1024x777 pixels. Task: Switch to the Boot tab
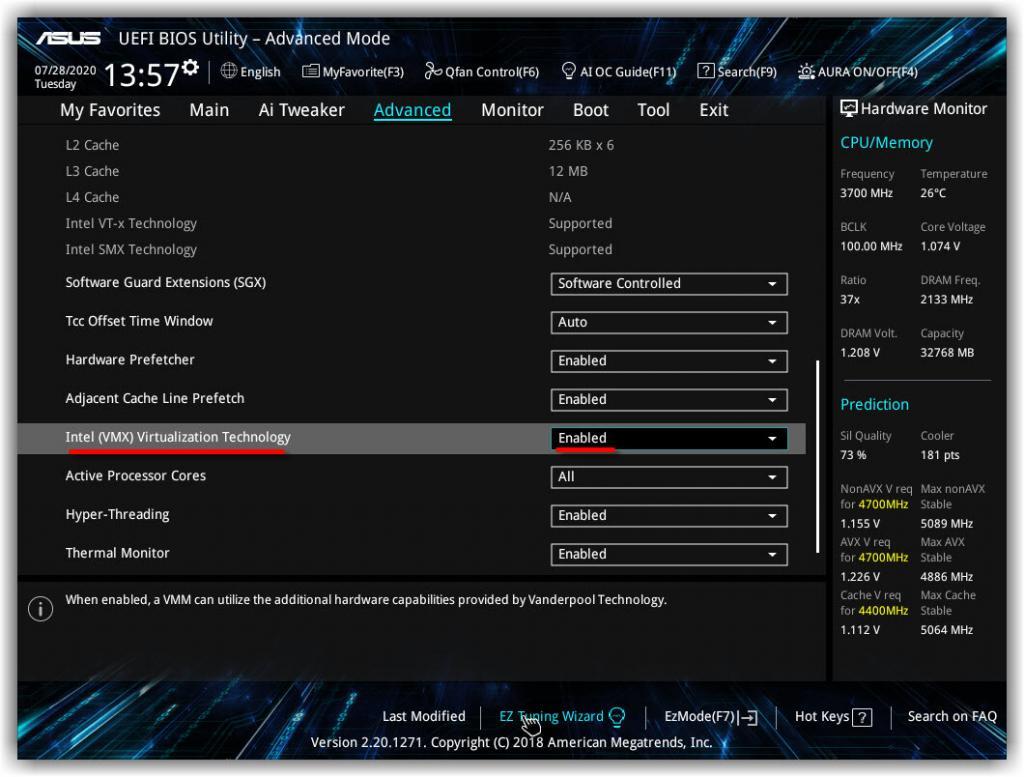point(590,110)
